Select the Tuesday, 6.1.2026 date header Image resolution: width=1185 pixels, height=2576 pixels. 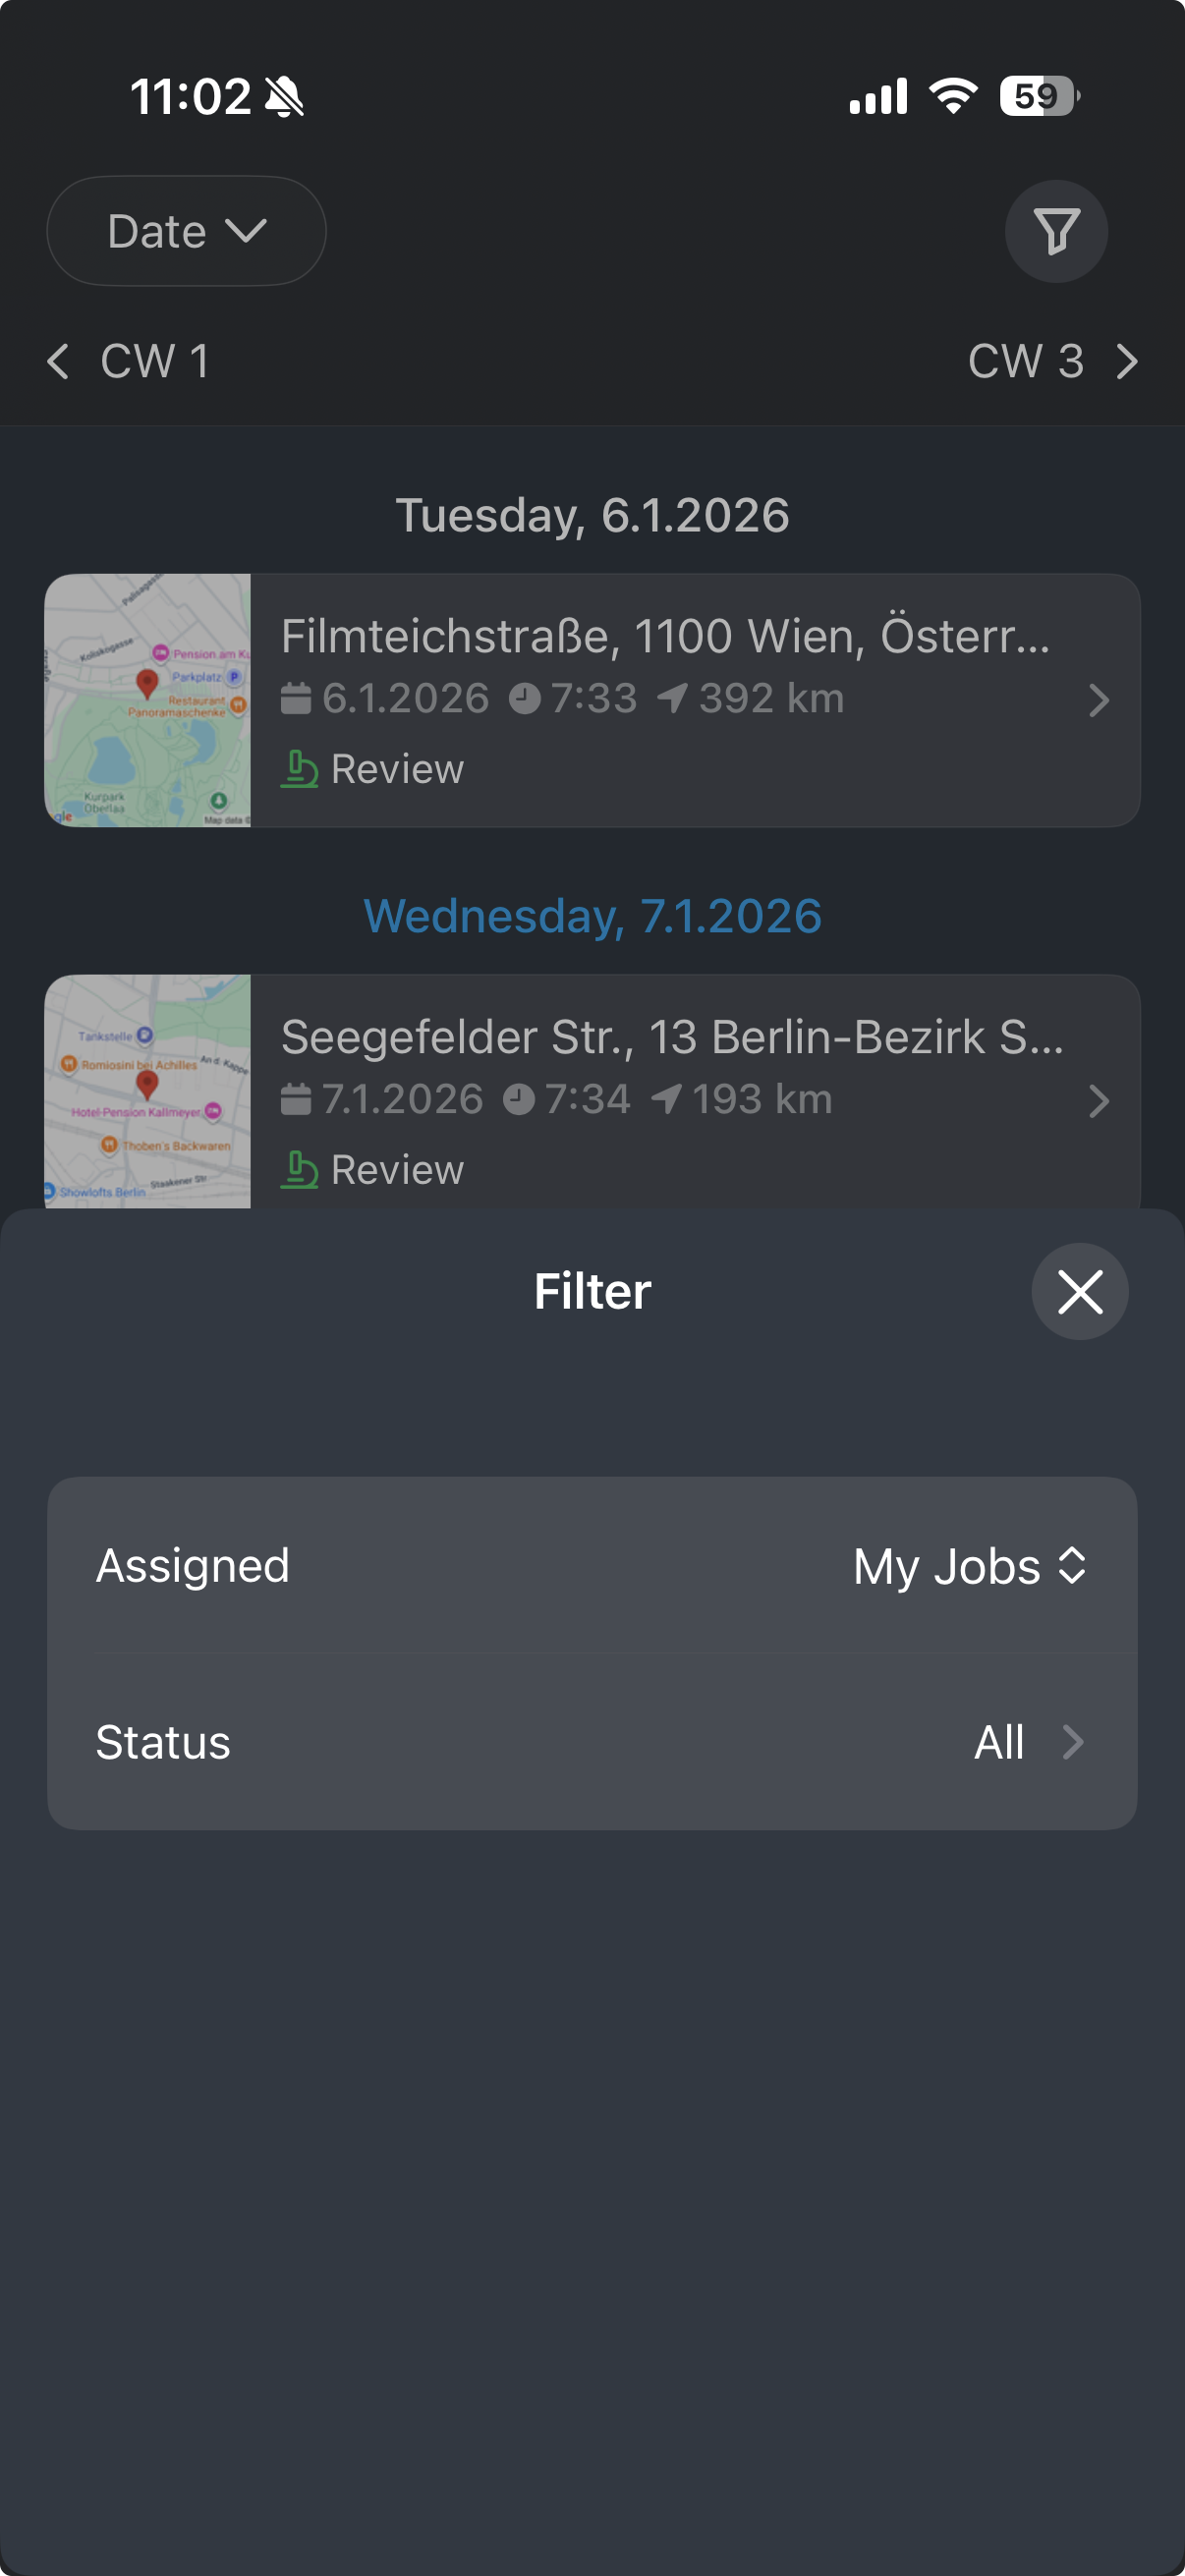click(x=592, y=515)
